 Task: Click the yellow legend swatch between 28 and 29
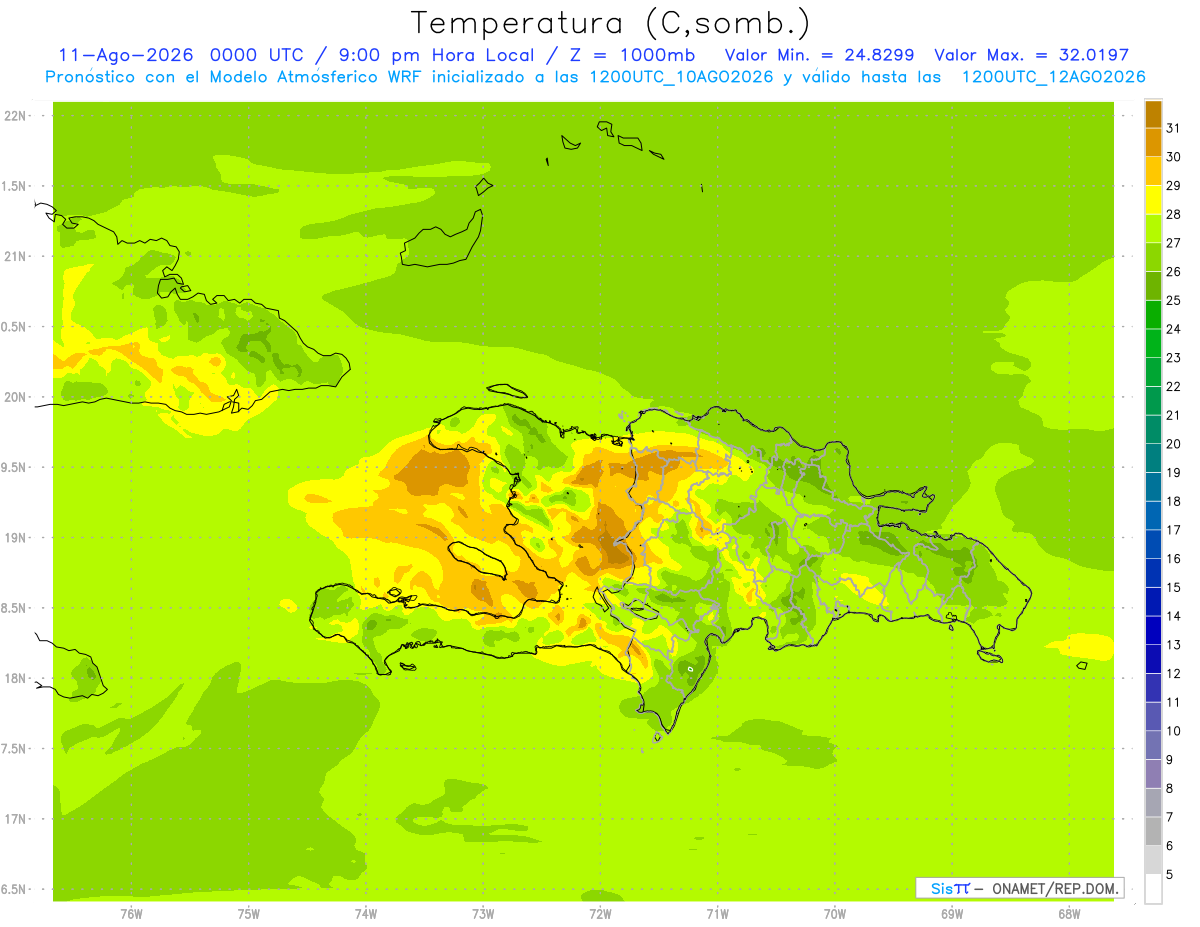(x=1153, y=200)
